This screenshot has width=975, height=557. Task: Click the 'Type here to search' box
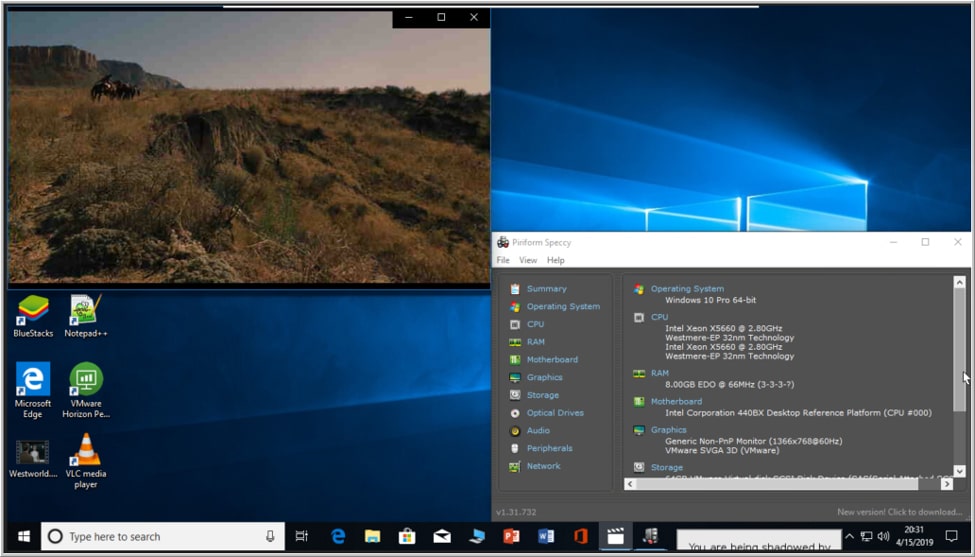pyautogui.click(x=163, y=536)
